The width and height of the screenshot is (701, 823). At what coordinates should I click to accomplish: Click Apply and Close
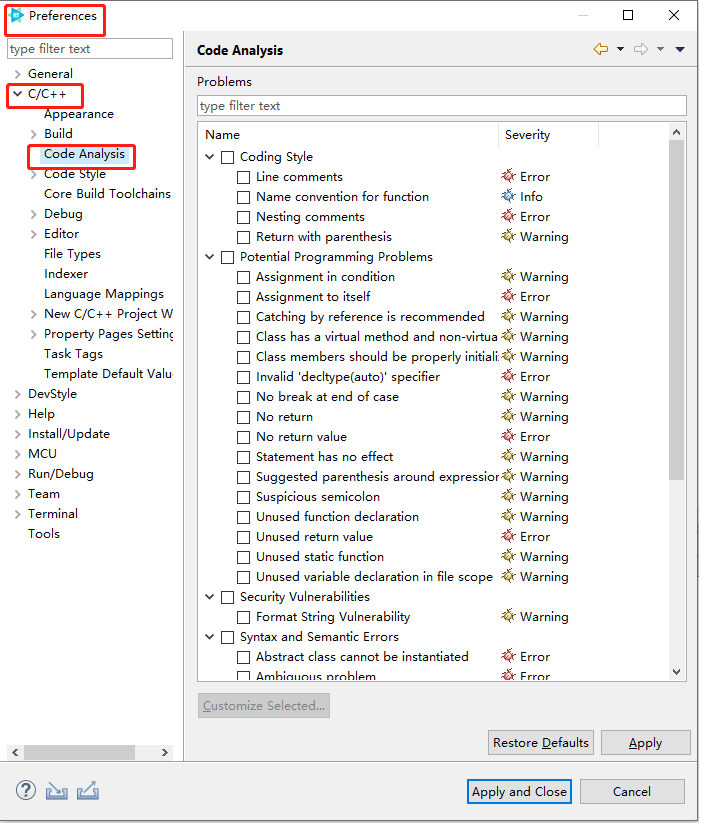tap(519, 792)
